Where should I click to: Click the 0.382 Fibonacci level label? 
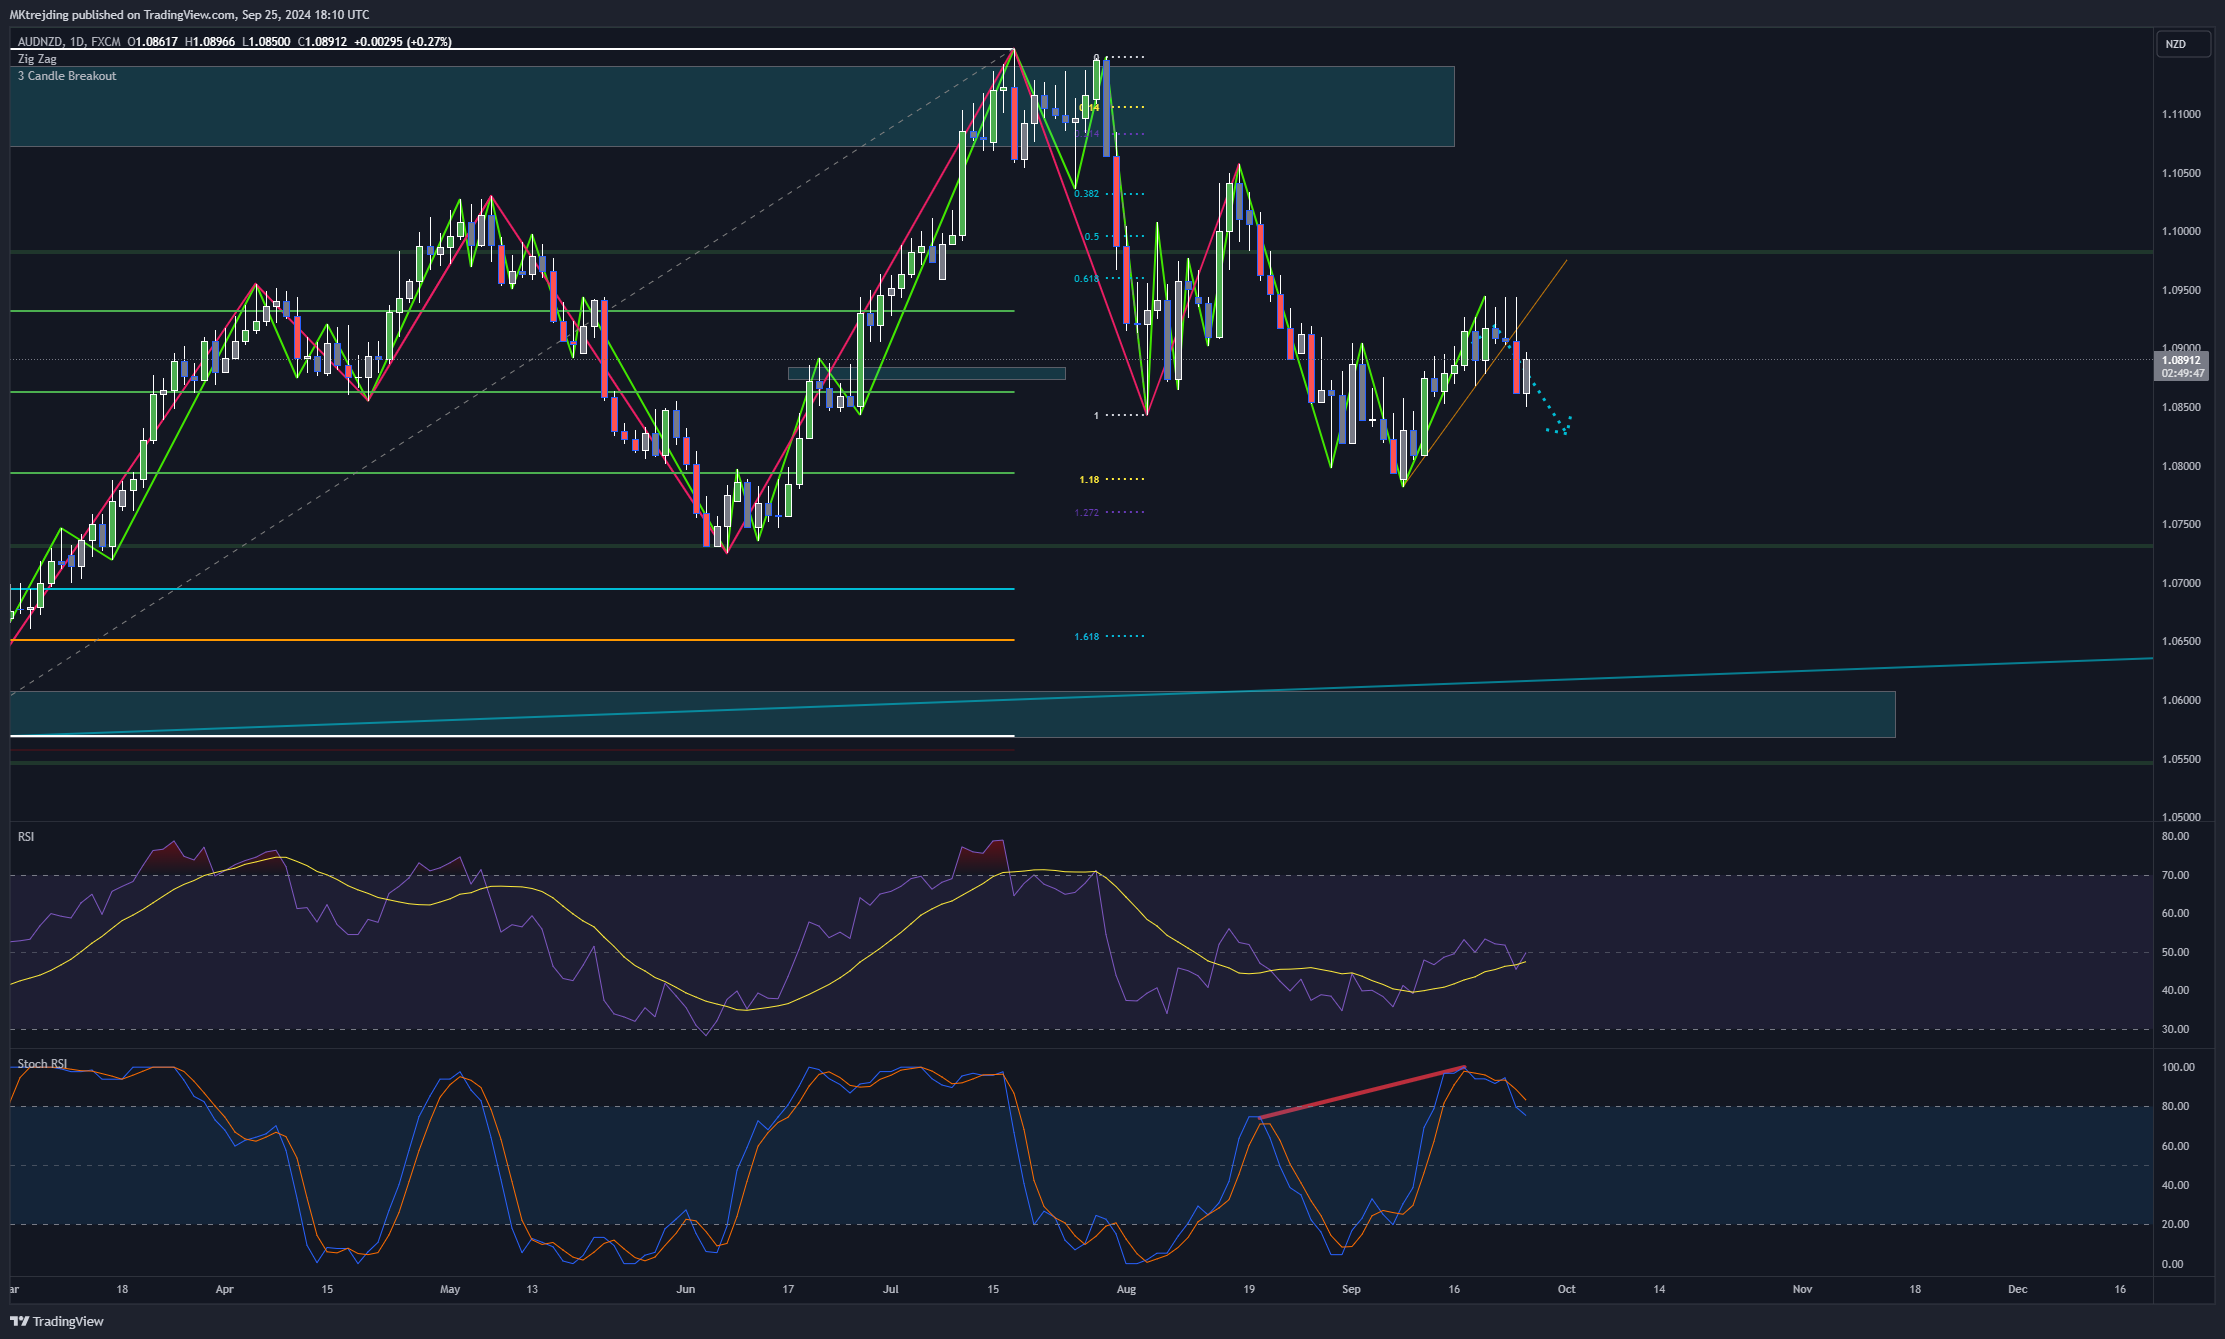tap(1086, 194)
